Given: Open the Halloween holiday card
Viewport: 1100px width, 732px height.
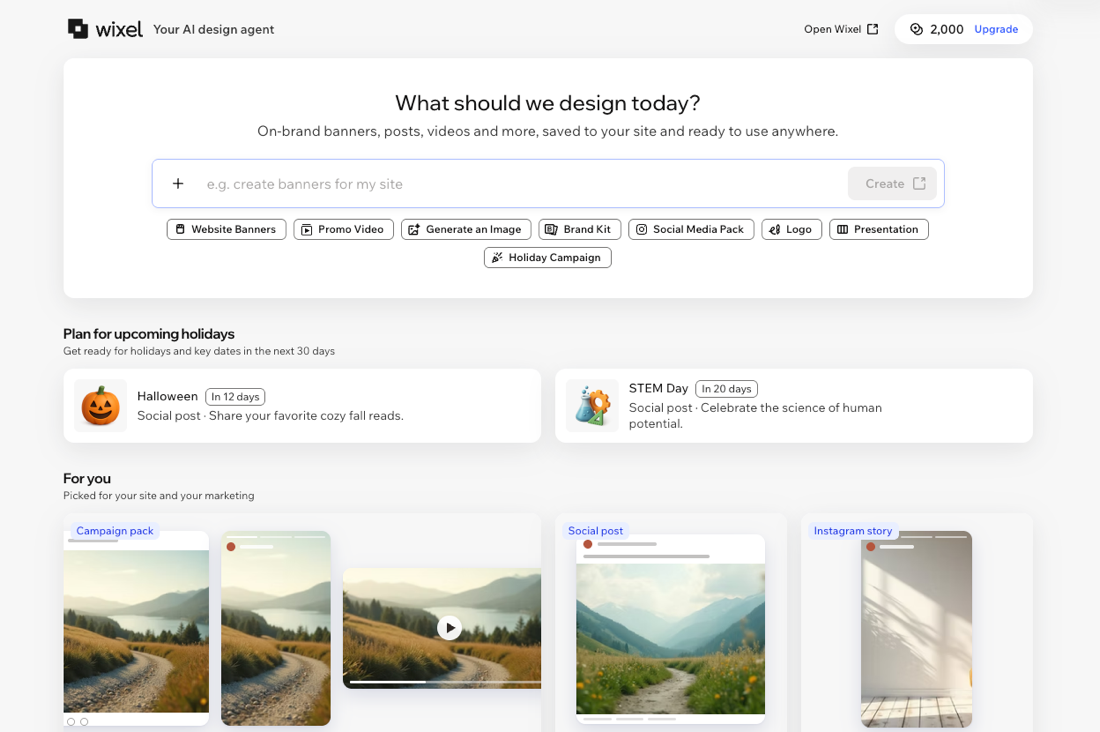Looking at the screenshot, I should [302, 406].
